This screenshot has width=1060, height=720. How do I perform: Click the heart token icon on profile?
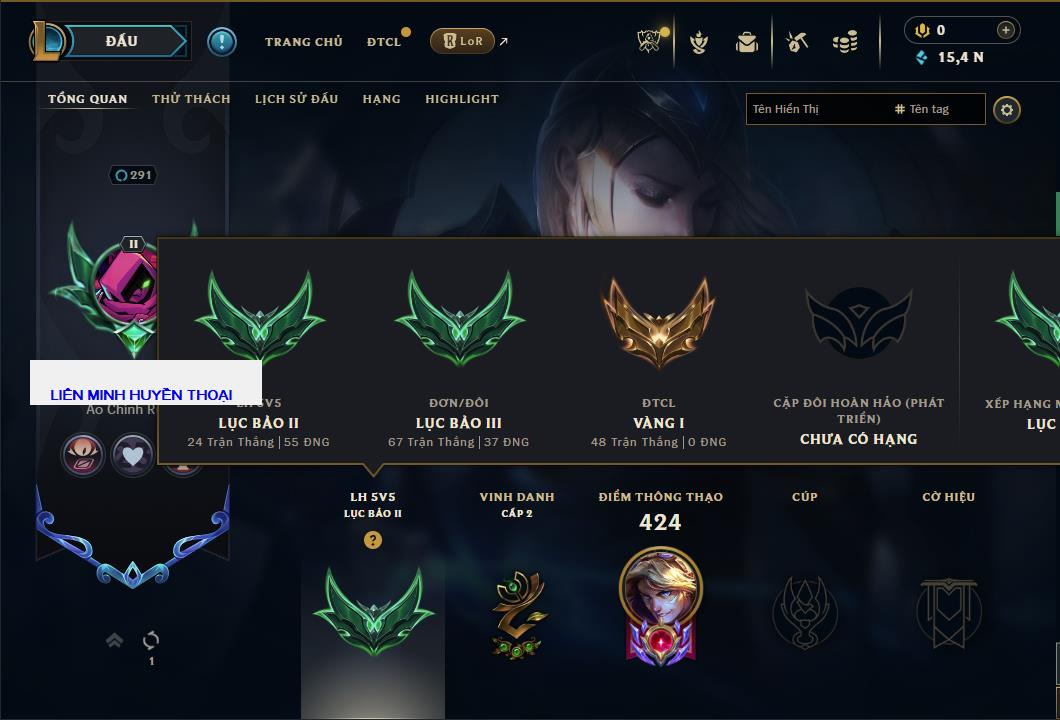pyautogui.click(x=132, y=455)
